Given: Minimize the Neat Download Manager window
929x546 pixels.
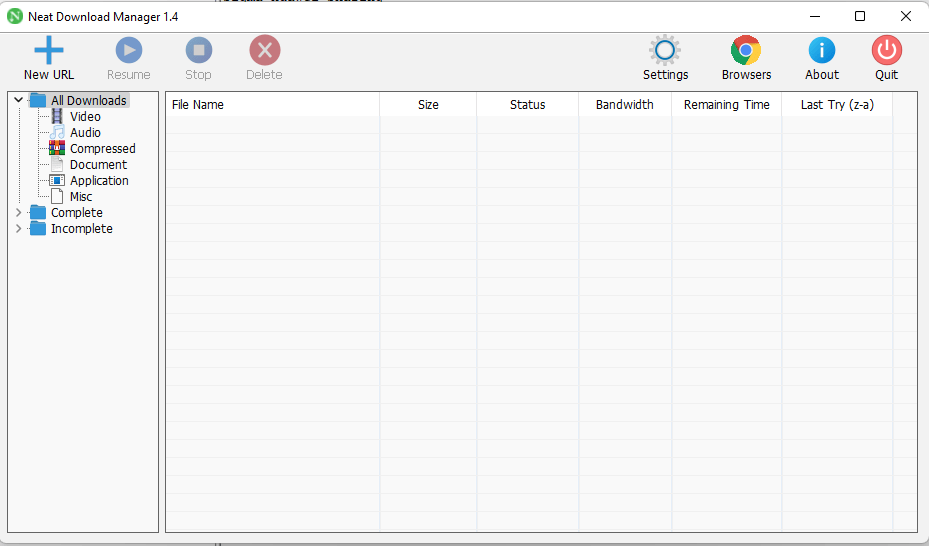Looking at the screenshot, I should [x=815, y=17].
